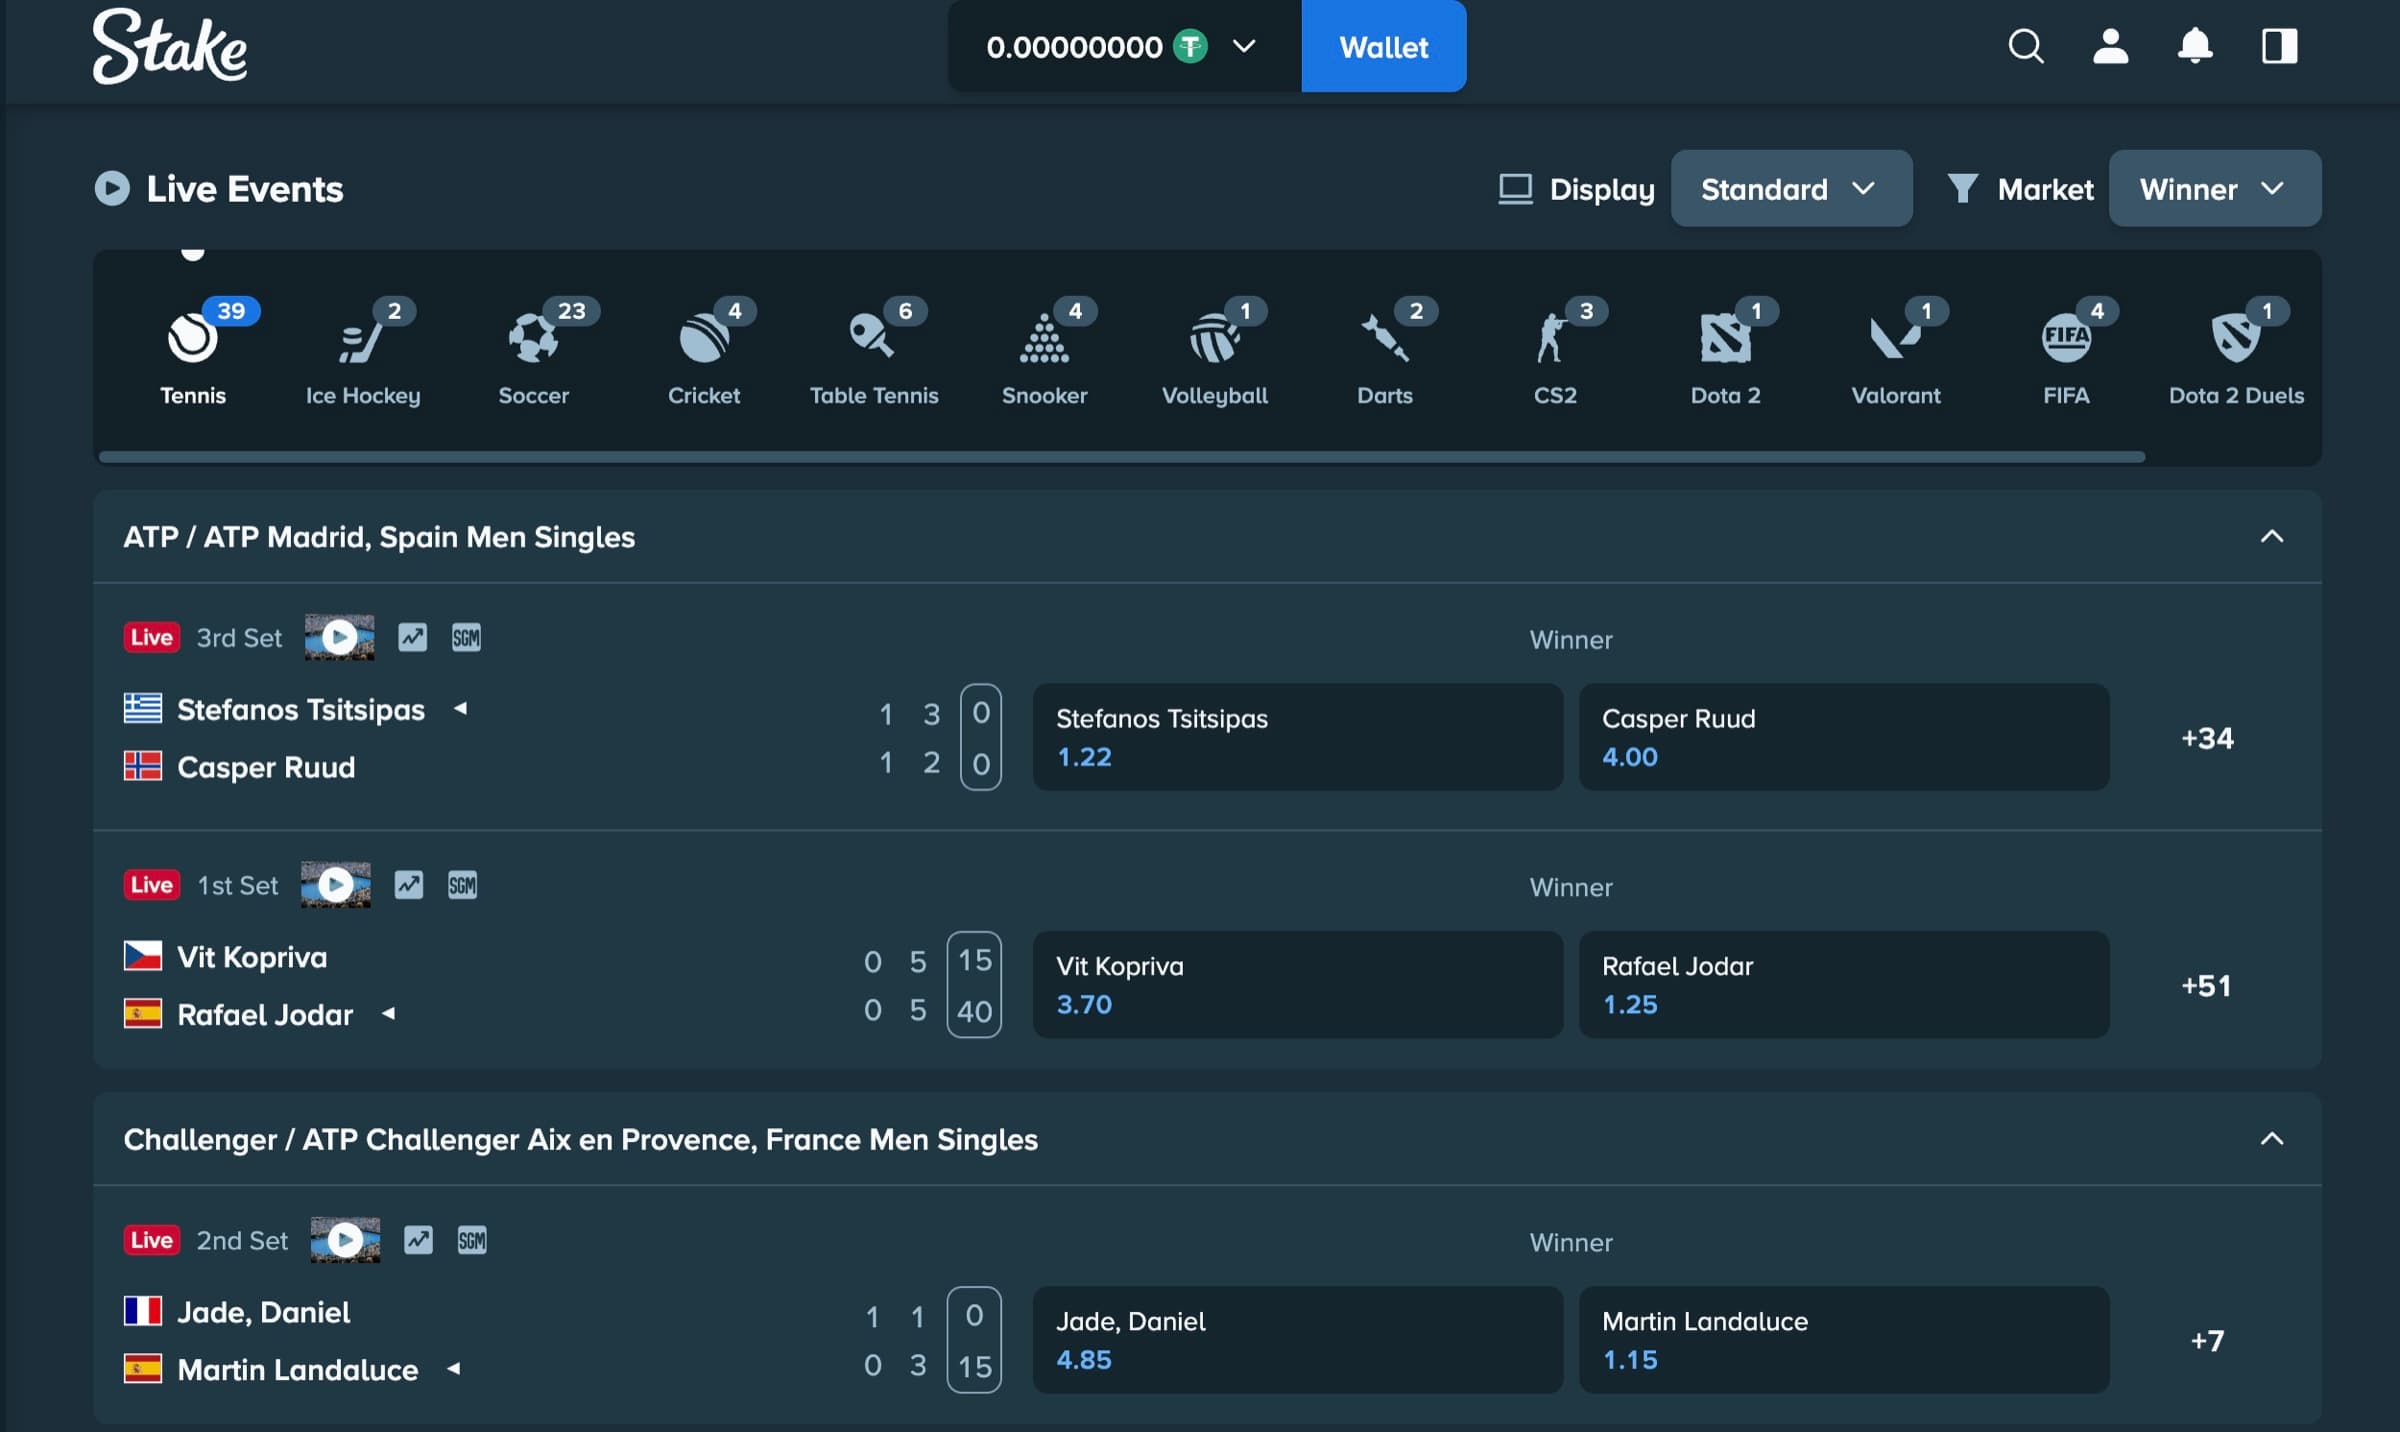Open +7 more markets
2400x1432 pixels.
tap(2207, 1340)
